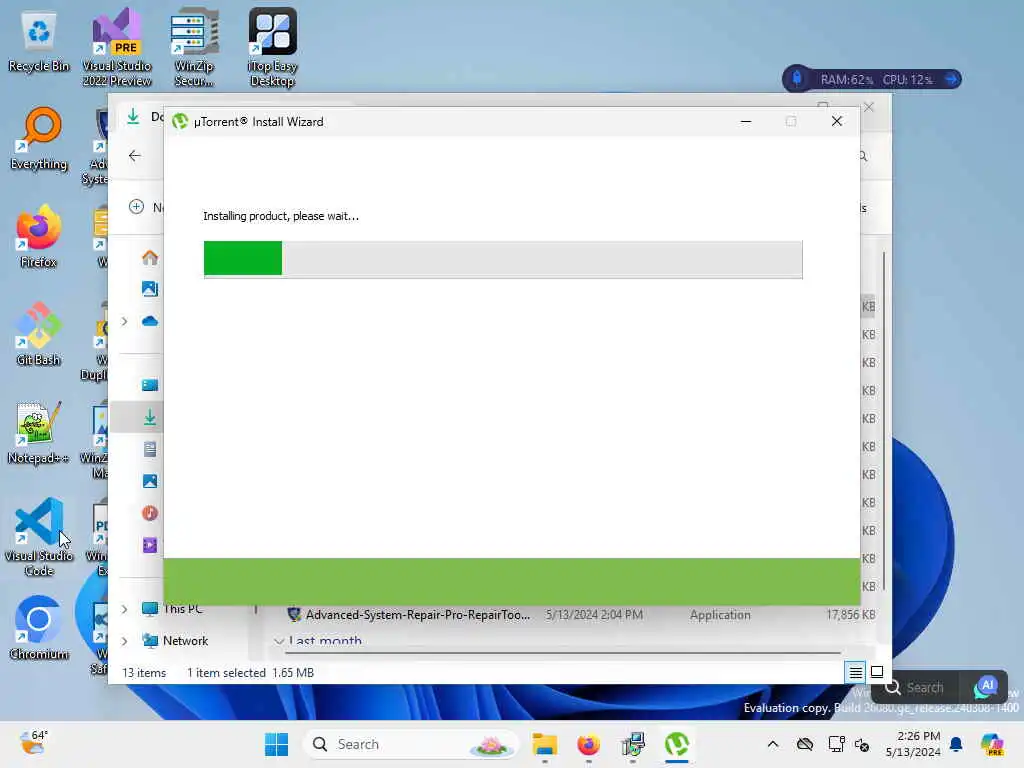The width and height of the screenshot is (1024, 768).
Task: Go back in File Explorer
Action: [135, 155]
